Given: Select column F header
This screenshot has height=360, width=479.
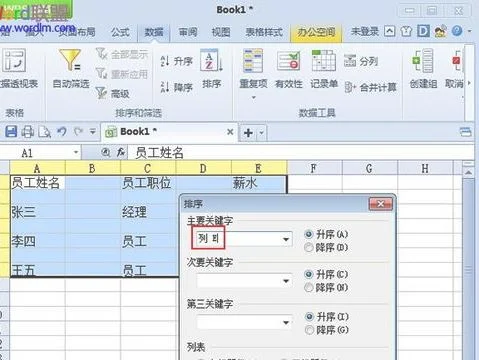Looking at the screenshot, I should pyautogui.click(x=314, y=169).
